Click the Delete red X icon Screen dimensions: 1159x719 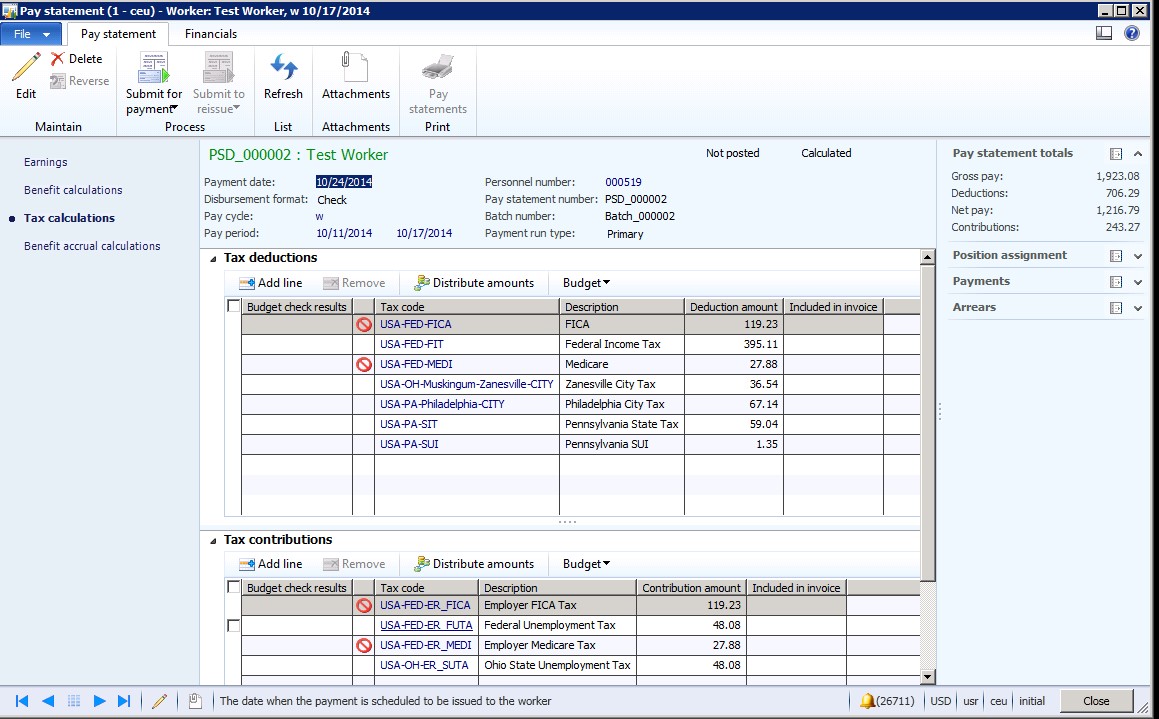[58, 59]
